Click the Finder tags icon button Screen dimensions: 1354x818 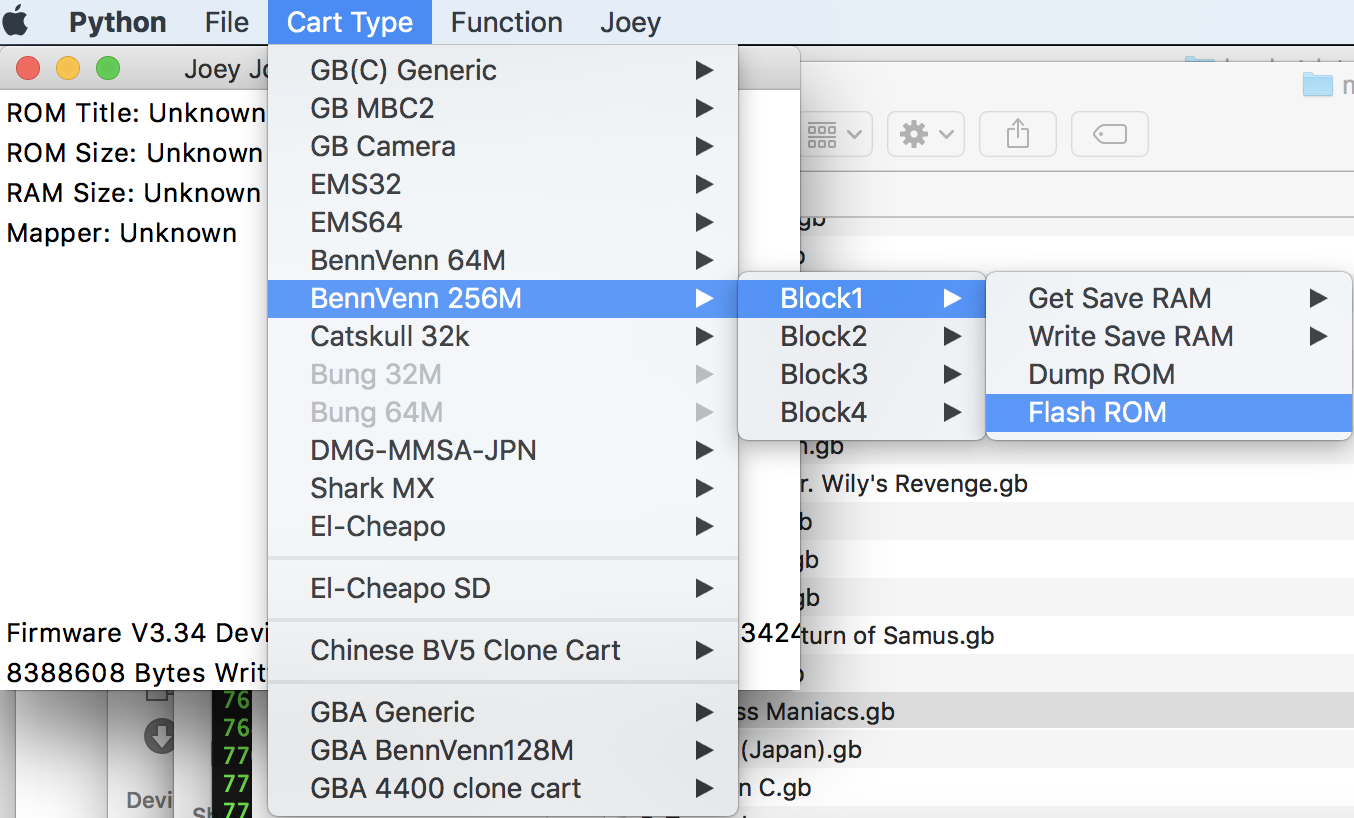pos(1109,134)
